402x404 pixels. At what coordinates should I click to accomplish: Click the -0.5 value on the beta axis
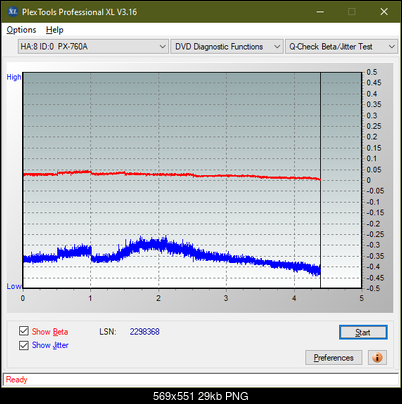coord(373,288)
